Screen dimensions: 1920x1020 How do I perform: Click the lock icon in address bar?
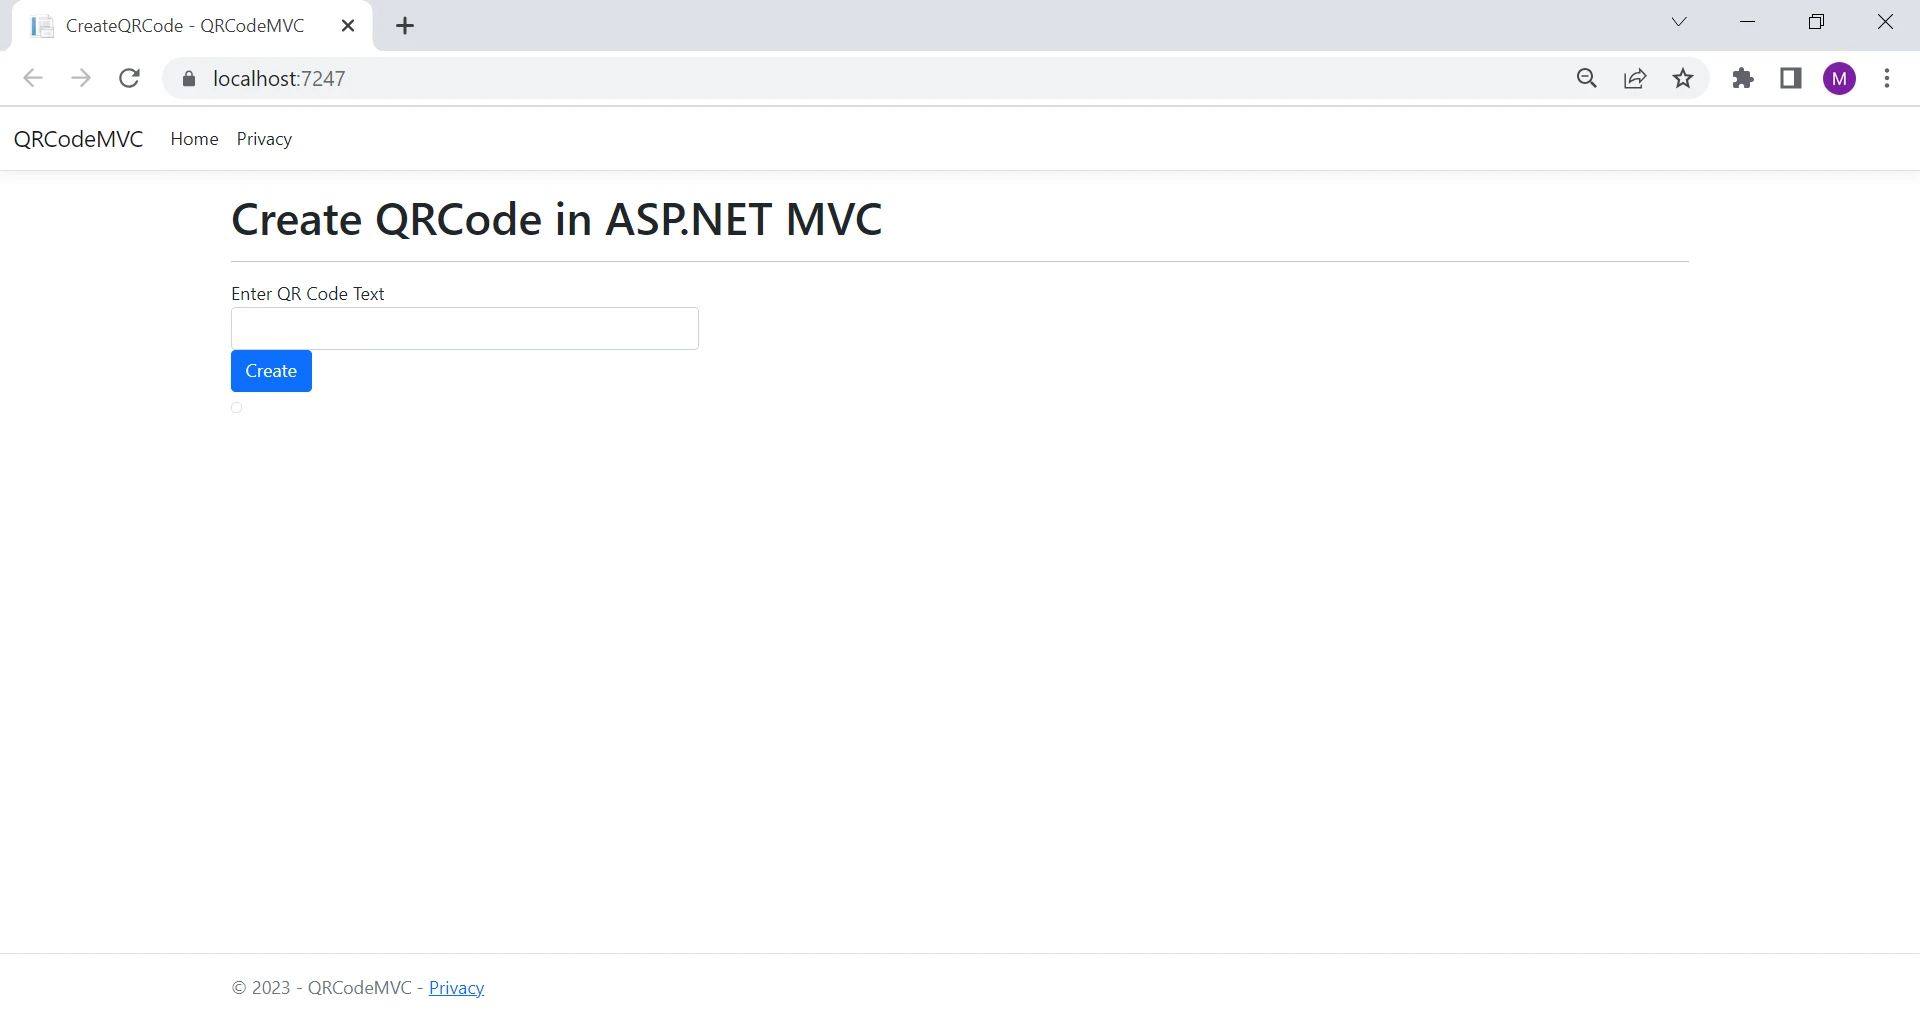[x=189, y=79]
